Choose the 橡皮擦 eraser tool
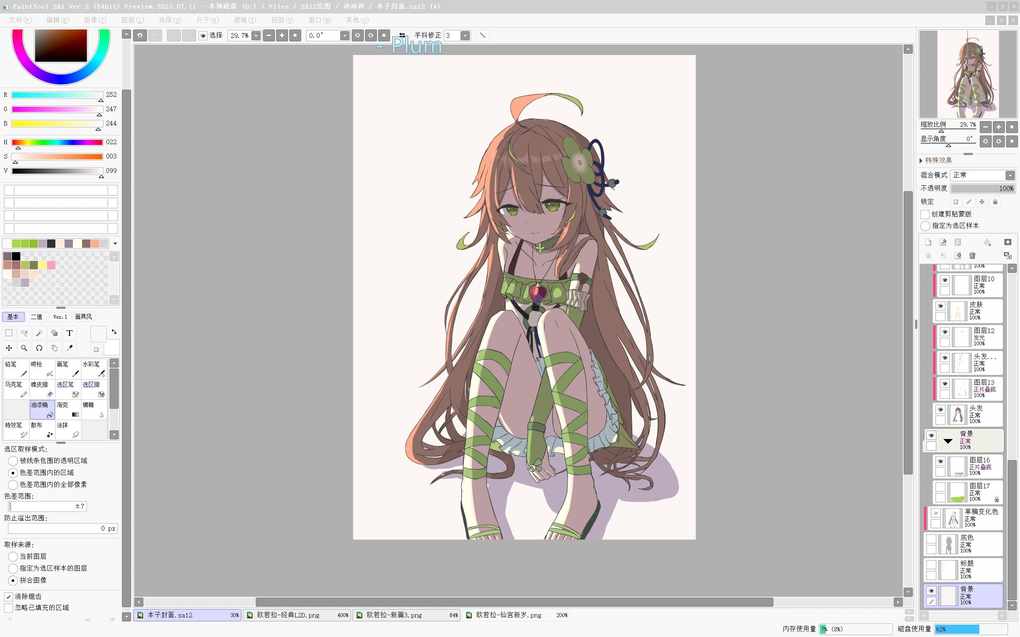The width and height of the screenshot is (1020, 637). point(42,388)
